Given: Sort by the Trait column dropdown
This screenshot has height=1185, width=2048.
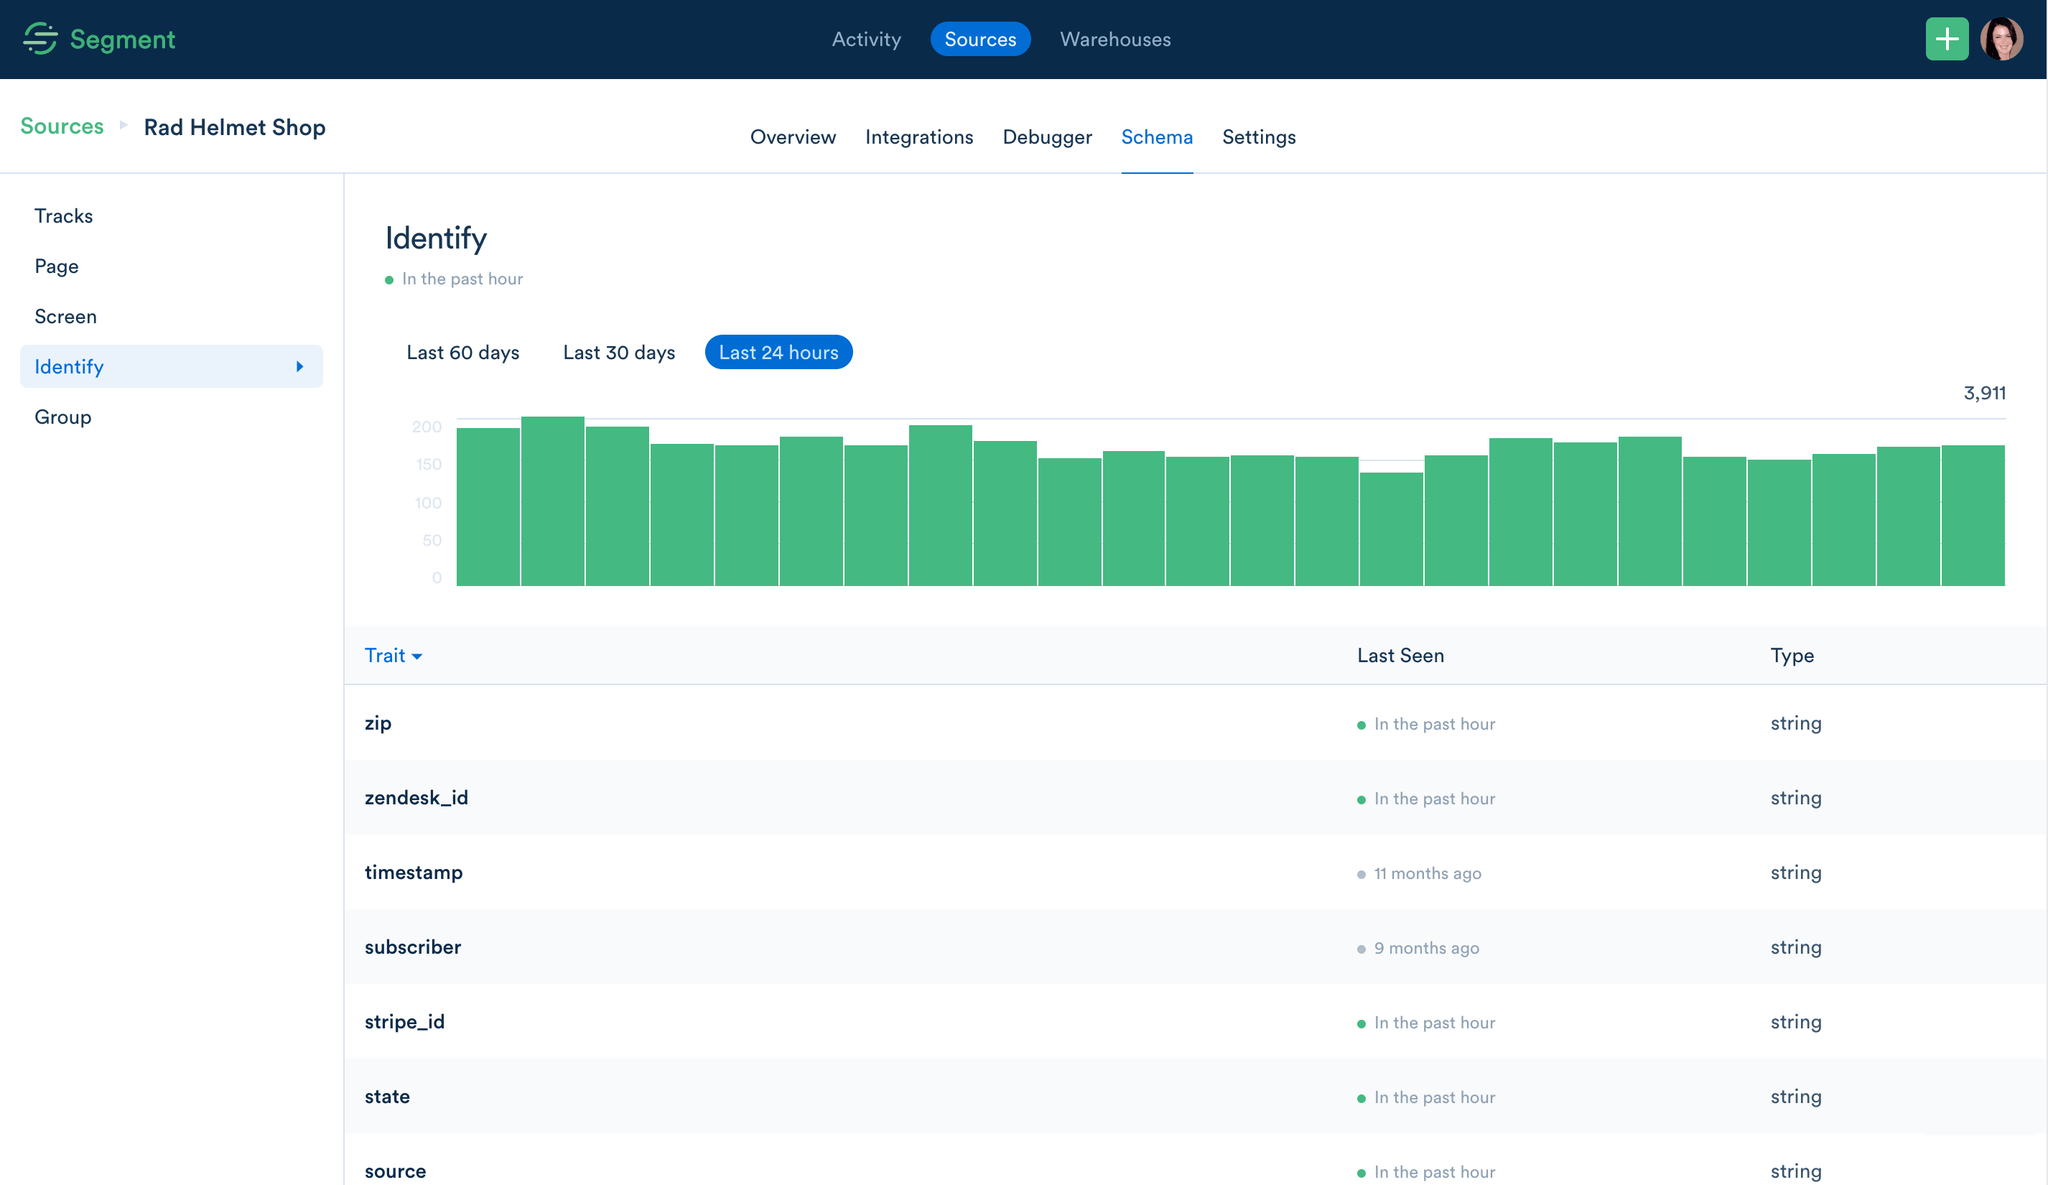Looking at the screenshot, I should tap(393, 656).
